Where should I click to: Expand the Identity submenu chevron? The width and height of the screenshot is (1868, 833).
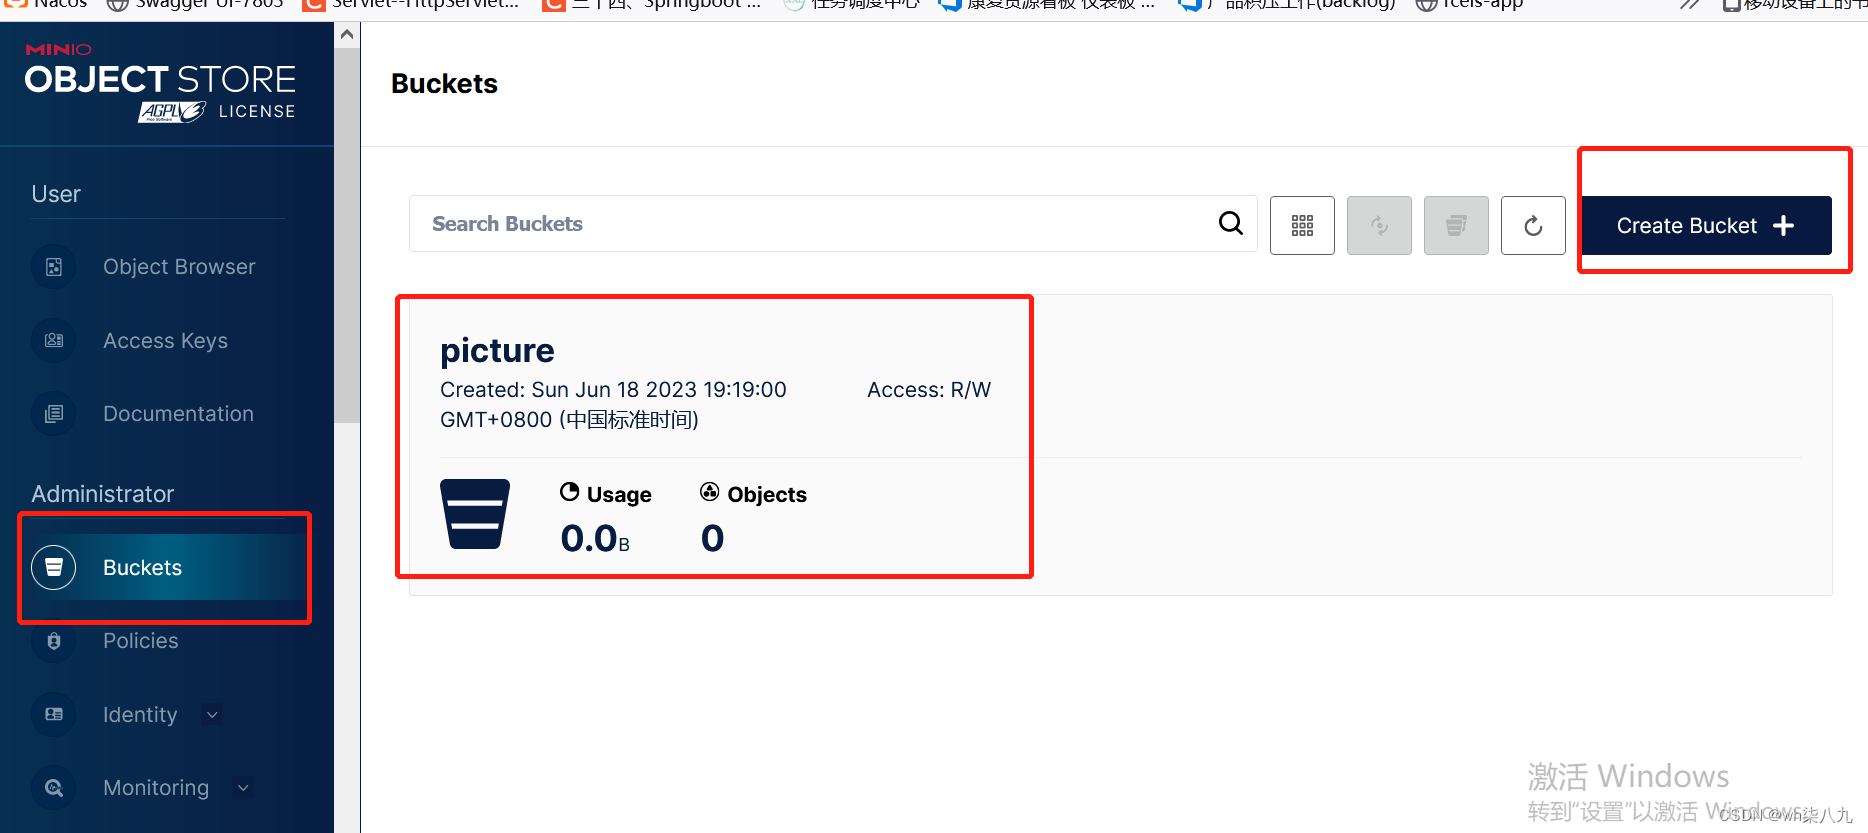click(212, 714)
